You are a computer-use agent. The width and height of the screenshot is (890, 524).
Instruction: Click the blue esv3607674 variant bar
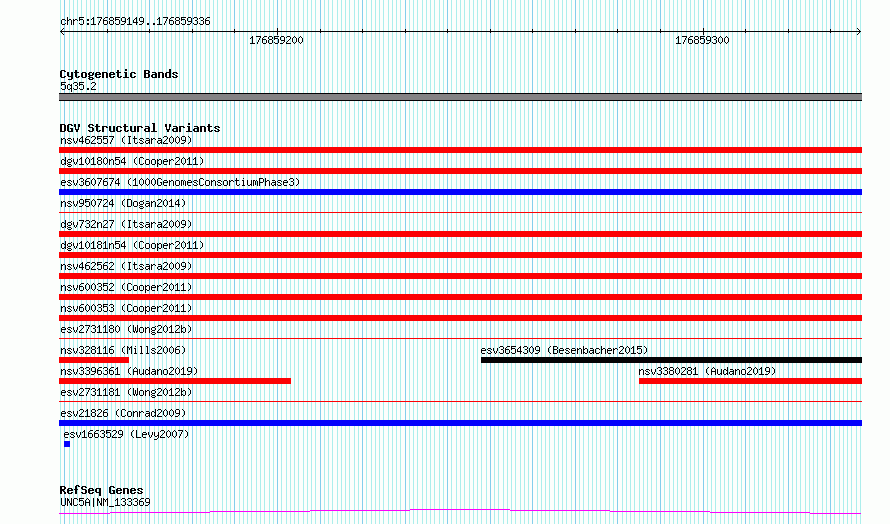pyautogui.click(x=460, y=192)
